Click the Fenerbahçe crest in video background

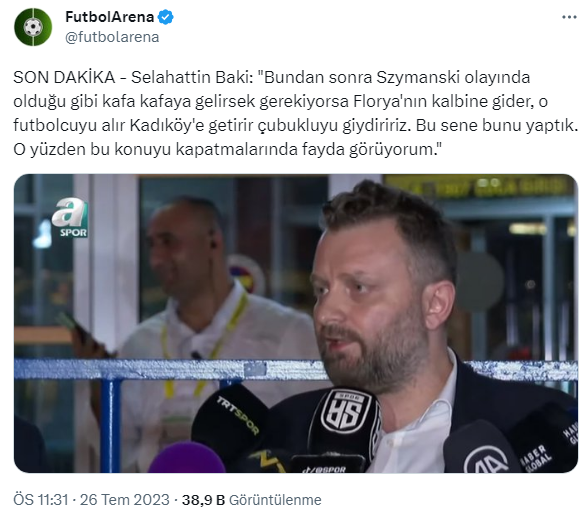(x=247, y=275)
